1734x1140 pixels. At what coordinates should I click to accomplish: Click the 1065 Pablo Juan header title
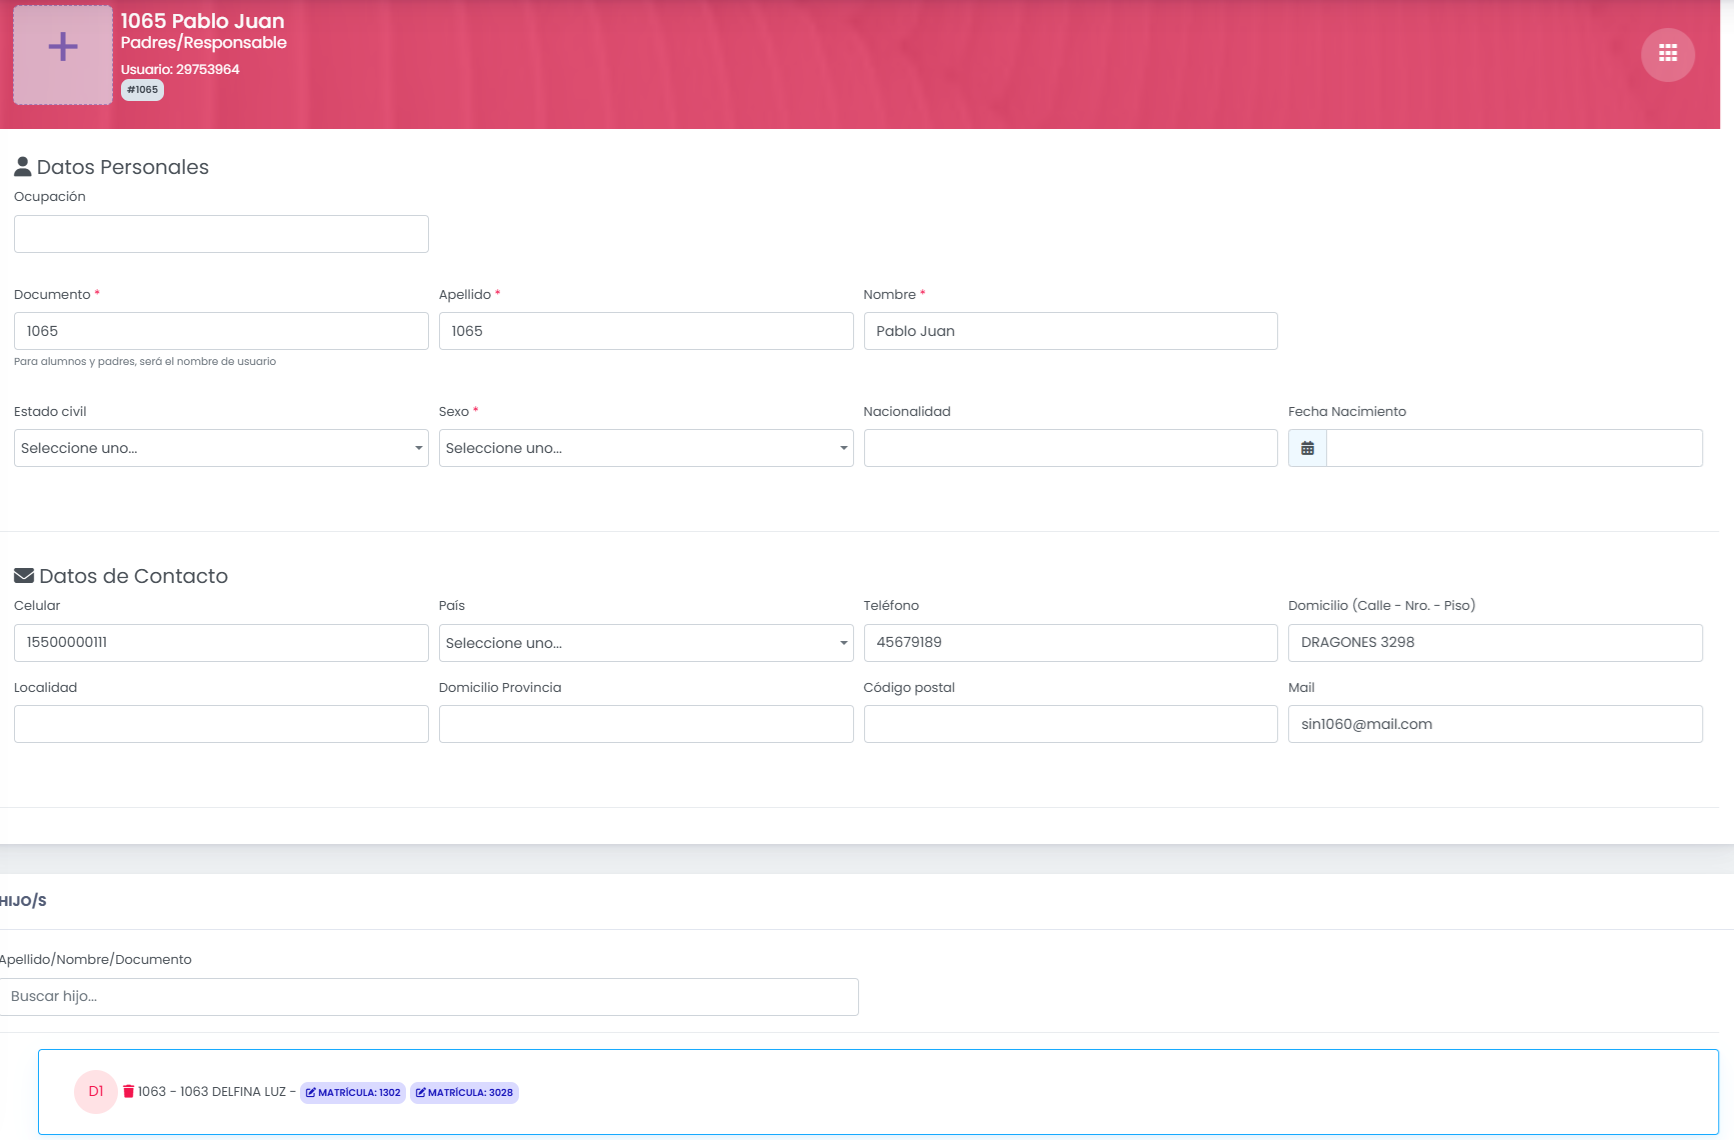coord(203,21)
